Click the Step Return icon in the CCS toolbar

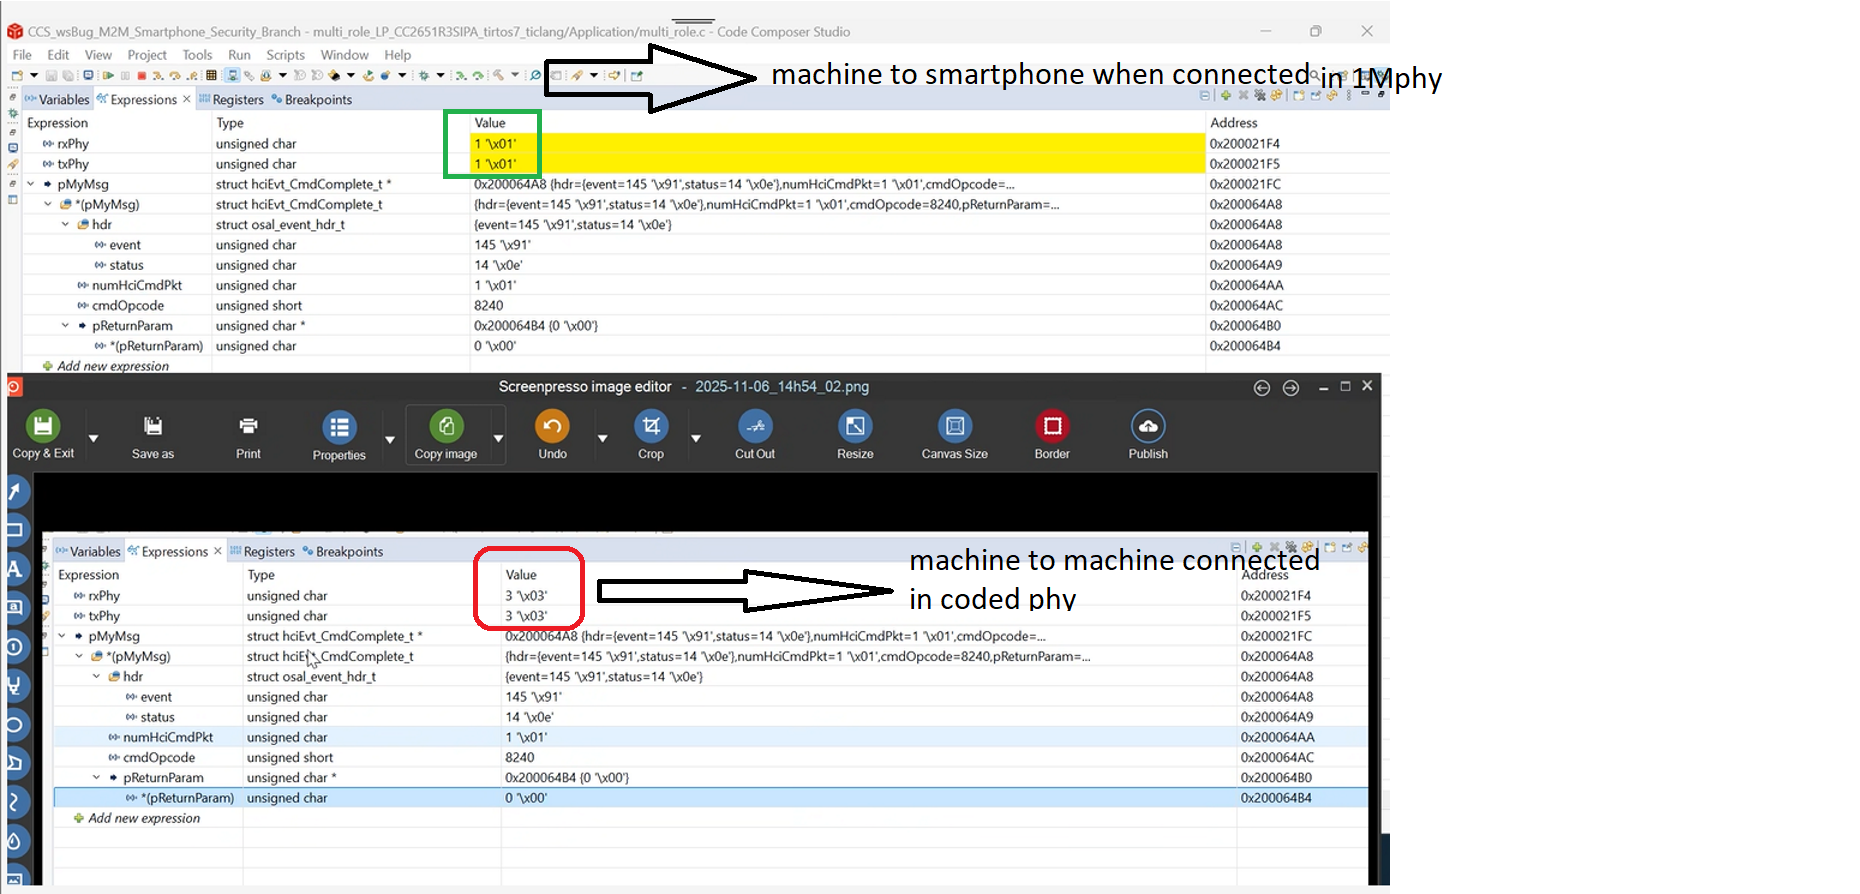tap(191, 75)
